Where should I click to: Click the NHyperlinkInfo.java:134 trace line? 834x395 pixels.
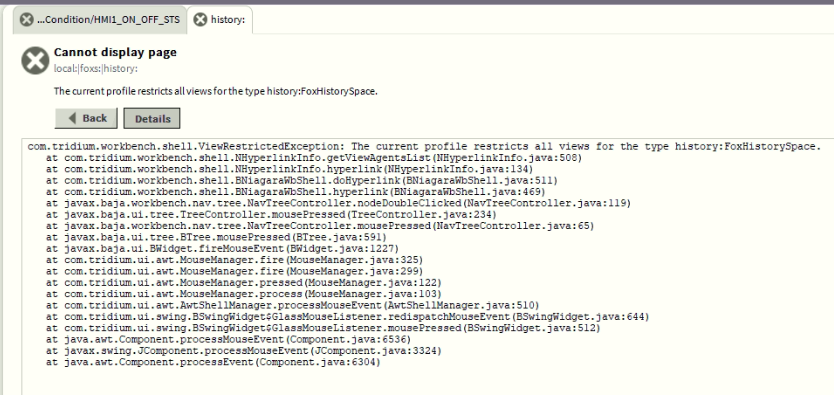pos(289,169)
